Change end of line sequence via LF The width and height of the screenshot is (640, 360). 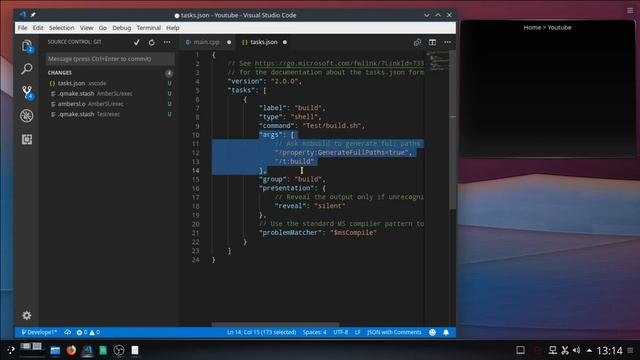pyautogui.click(x=358, y=332)
